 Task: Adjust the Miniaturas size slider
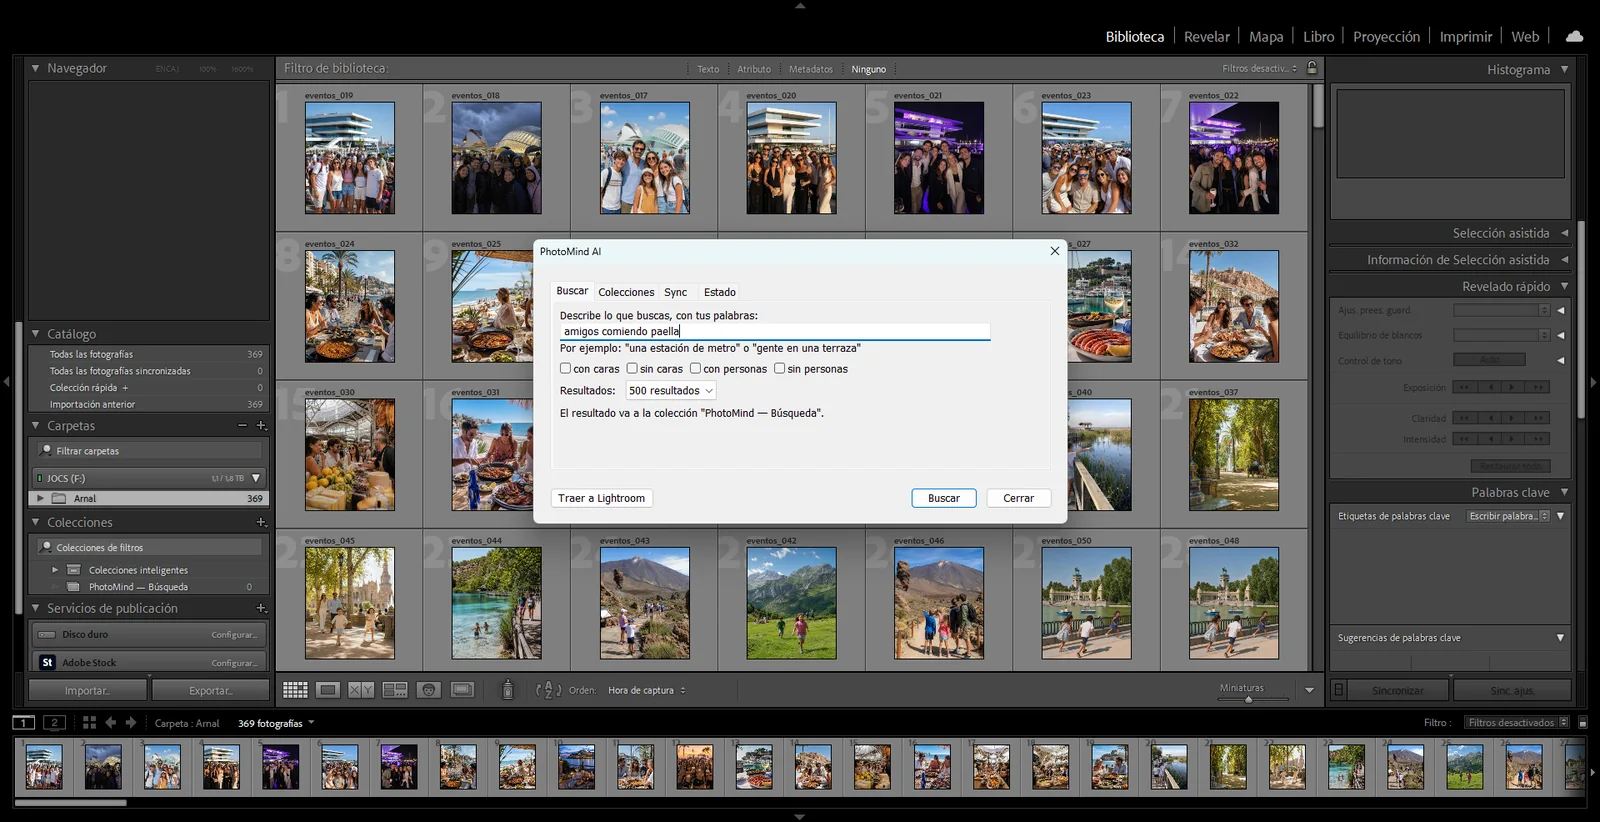(1248, 699)
